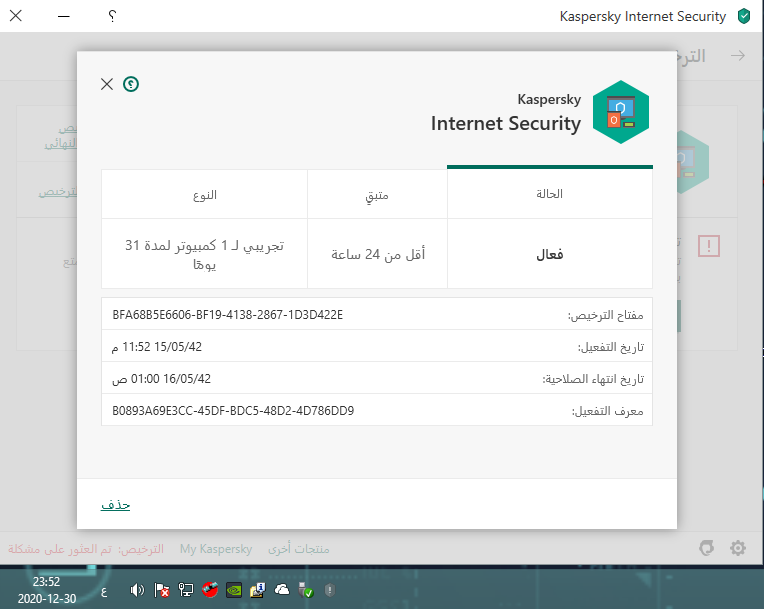Click the green help icon in license dialog

(x=131, y=84)
